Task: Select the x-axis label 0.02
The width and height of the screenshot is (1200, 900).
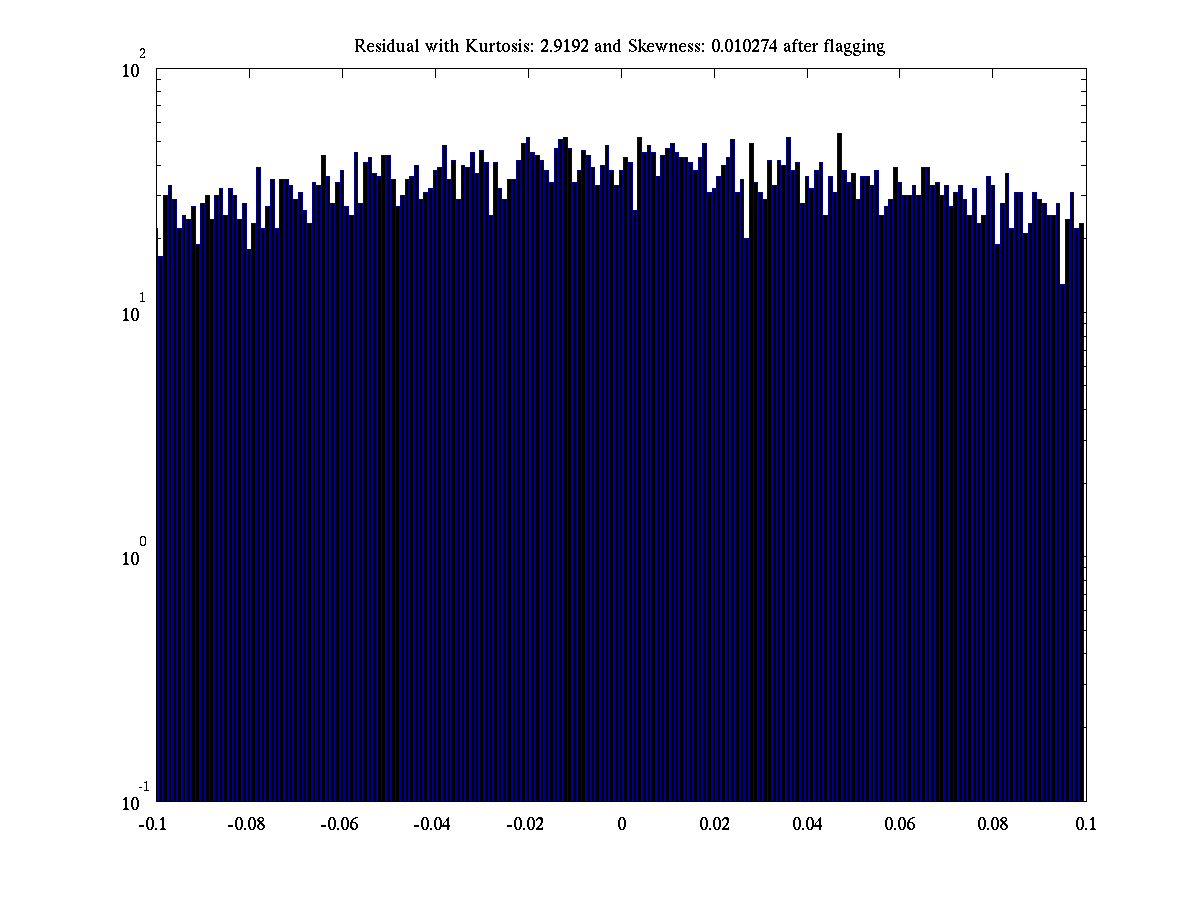Action: click(x=714, y=824)
